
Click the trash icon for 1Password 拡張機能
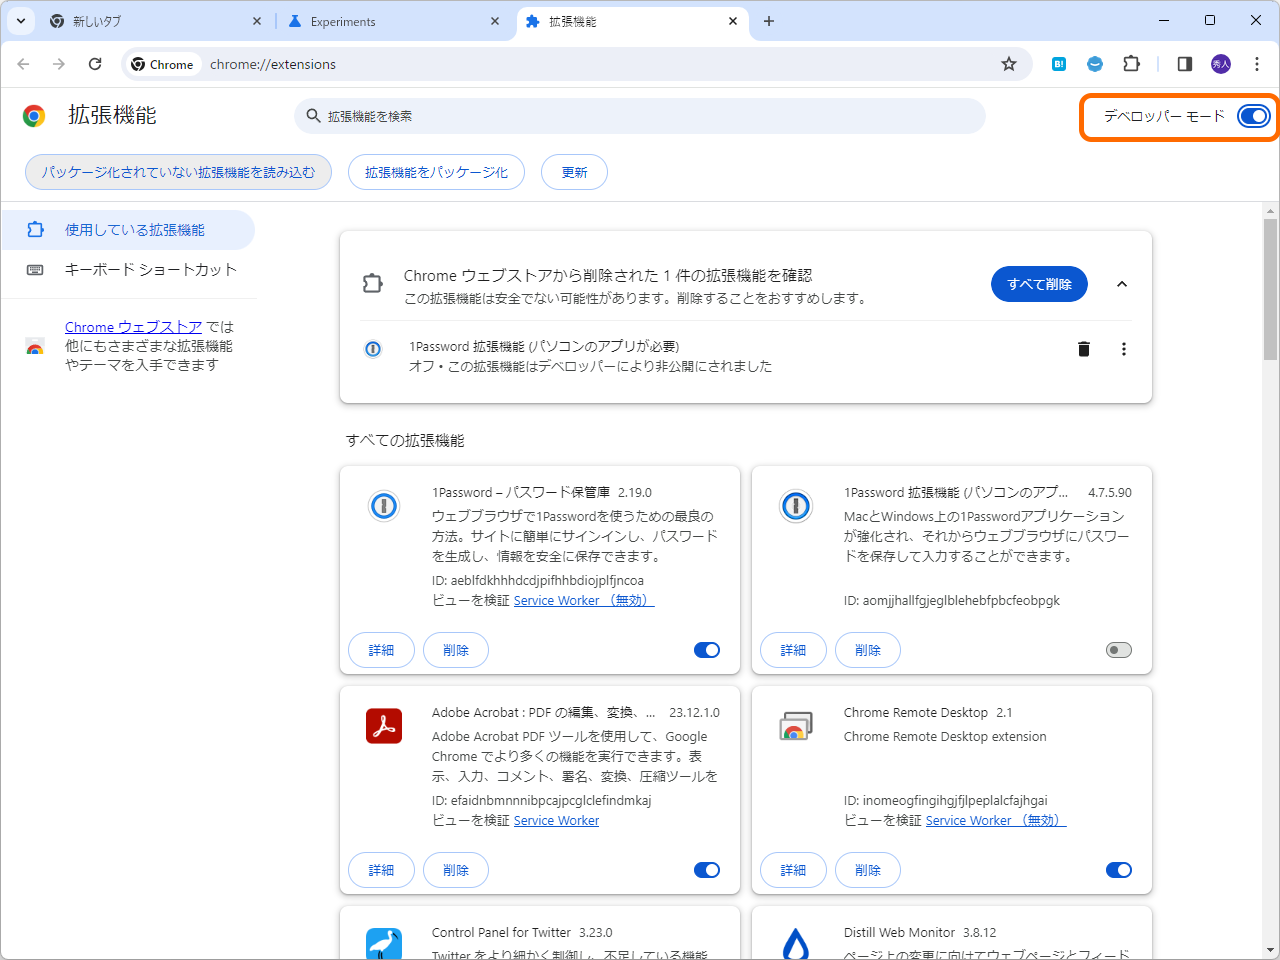[x=1083, y=349]
